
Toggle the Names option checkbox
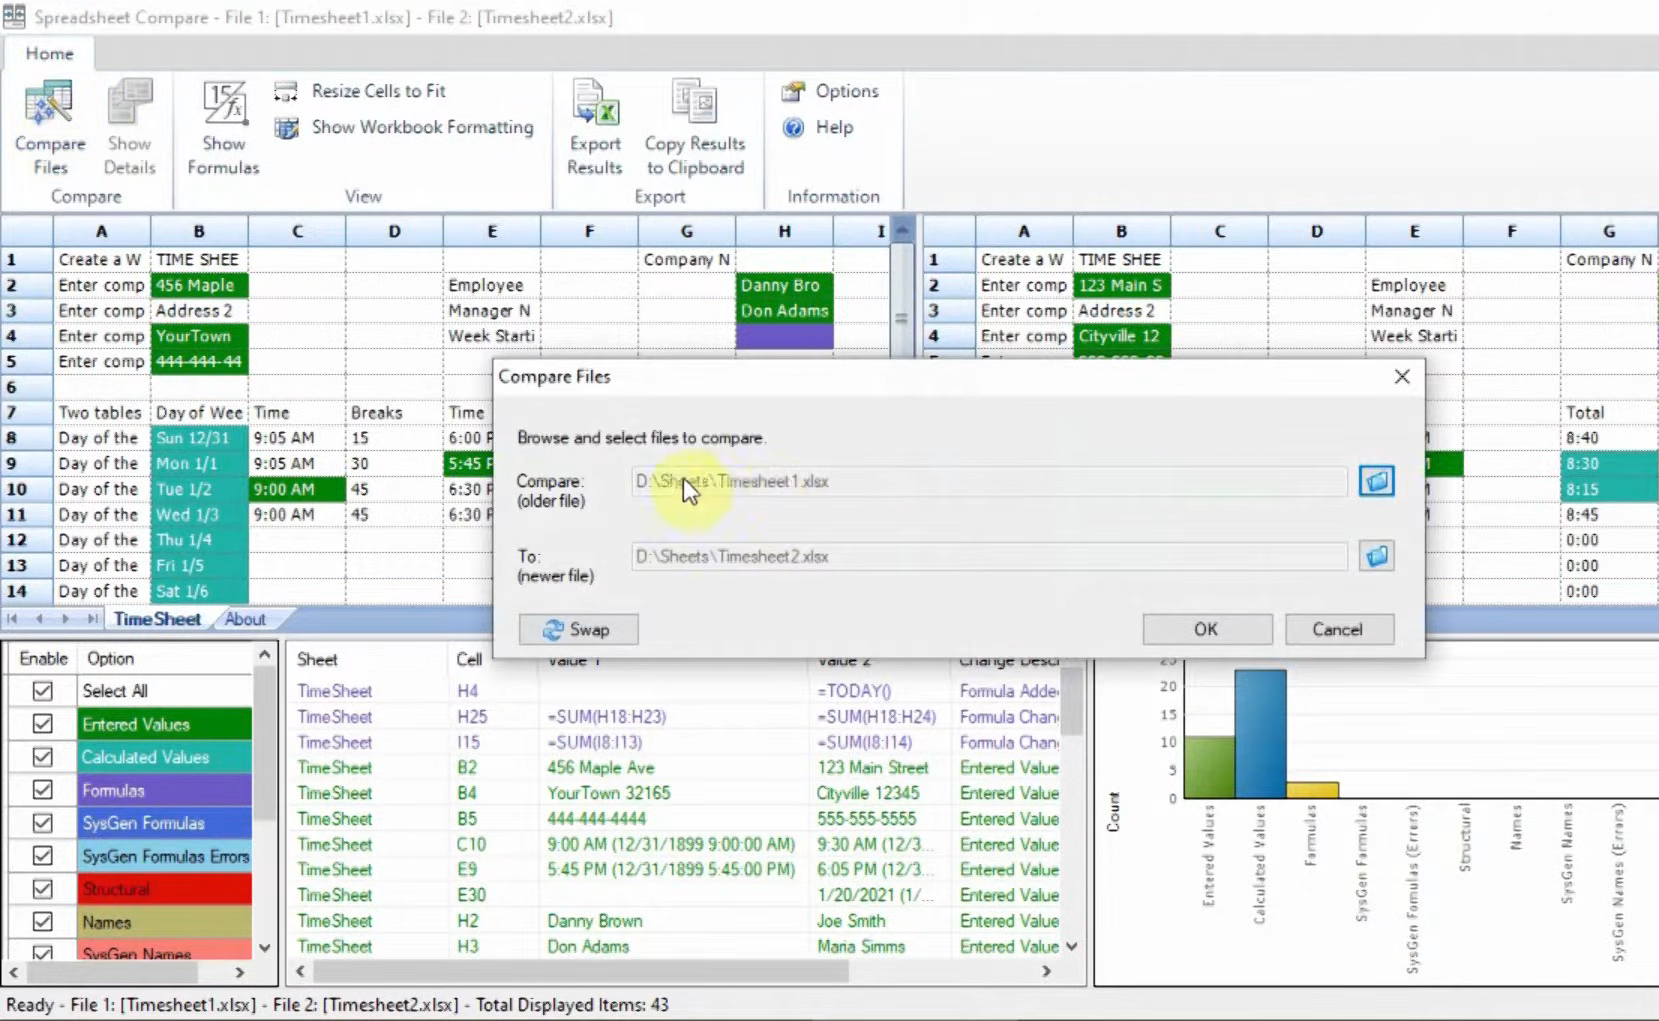pyautogui.click(x=42, y=922)
